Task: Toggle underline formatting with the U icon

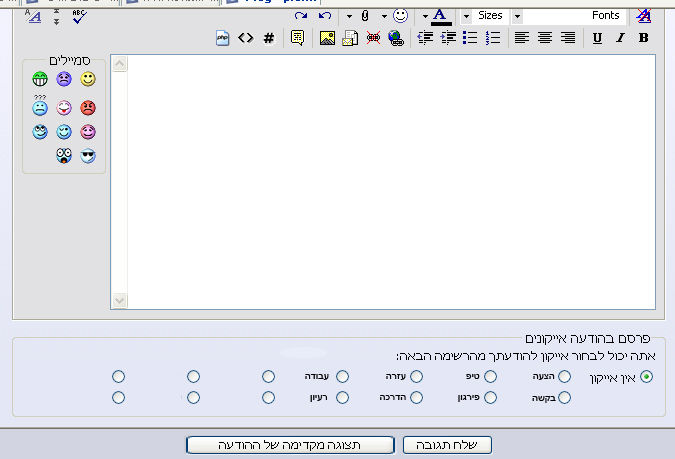Action: pos(597,38)
